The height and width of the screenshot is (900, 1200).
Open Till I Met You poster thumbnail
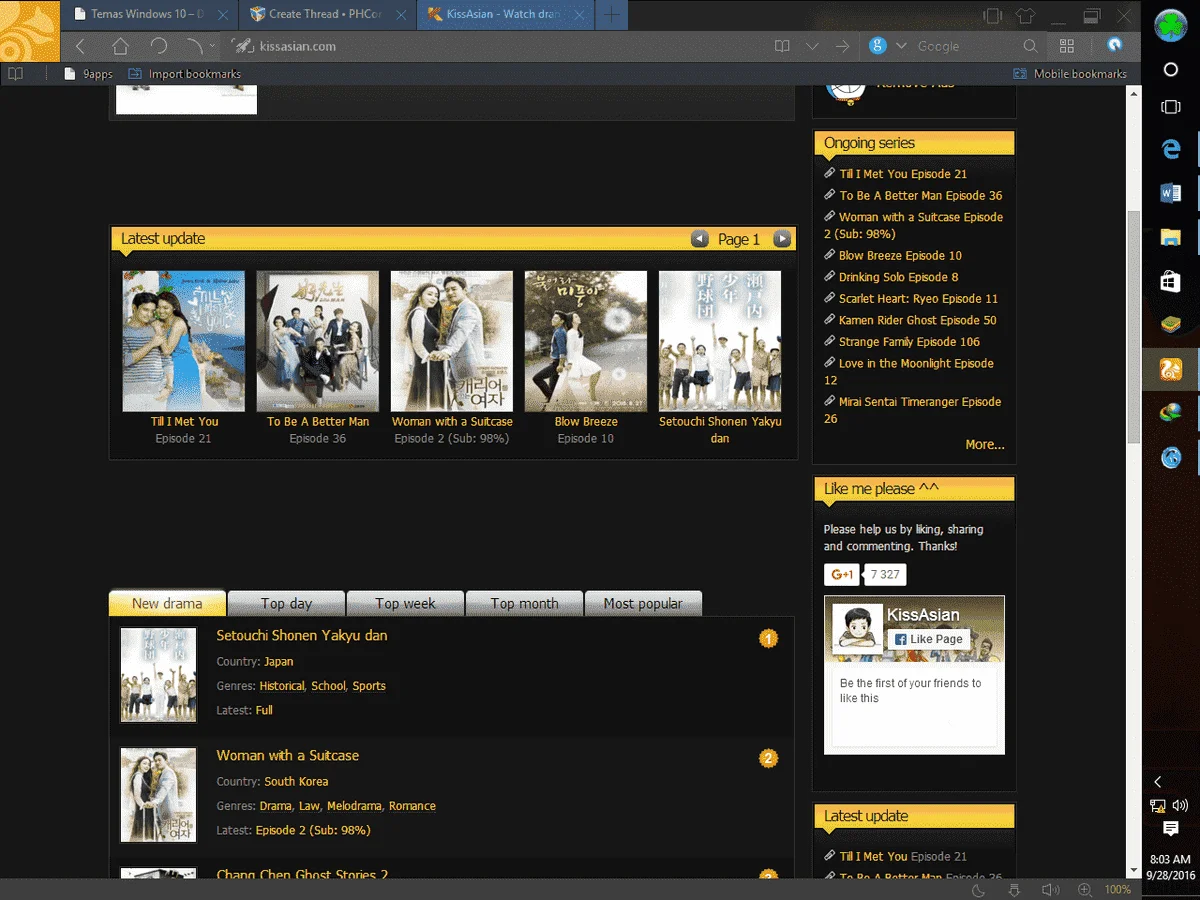(184, 341)
